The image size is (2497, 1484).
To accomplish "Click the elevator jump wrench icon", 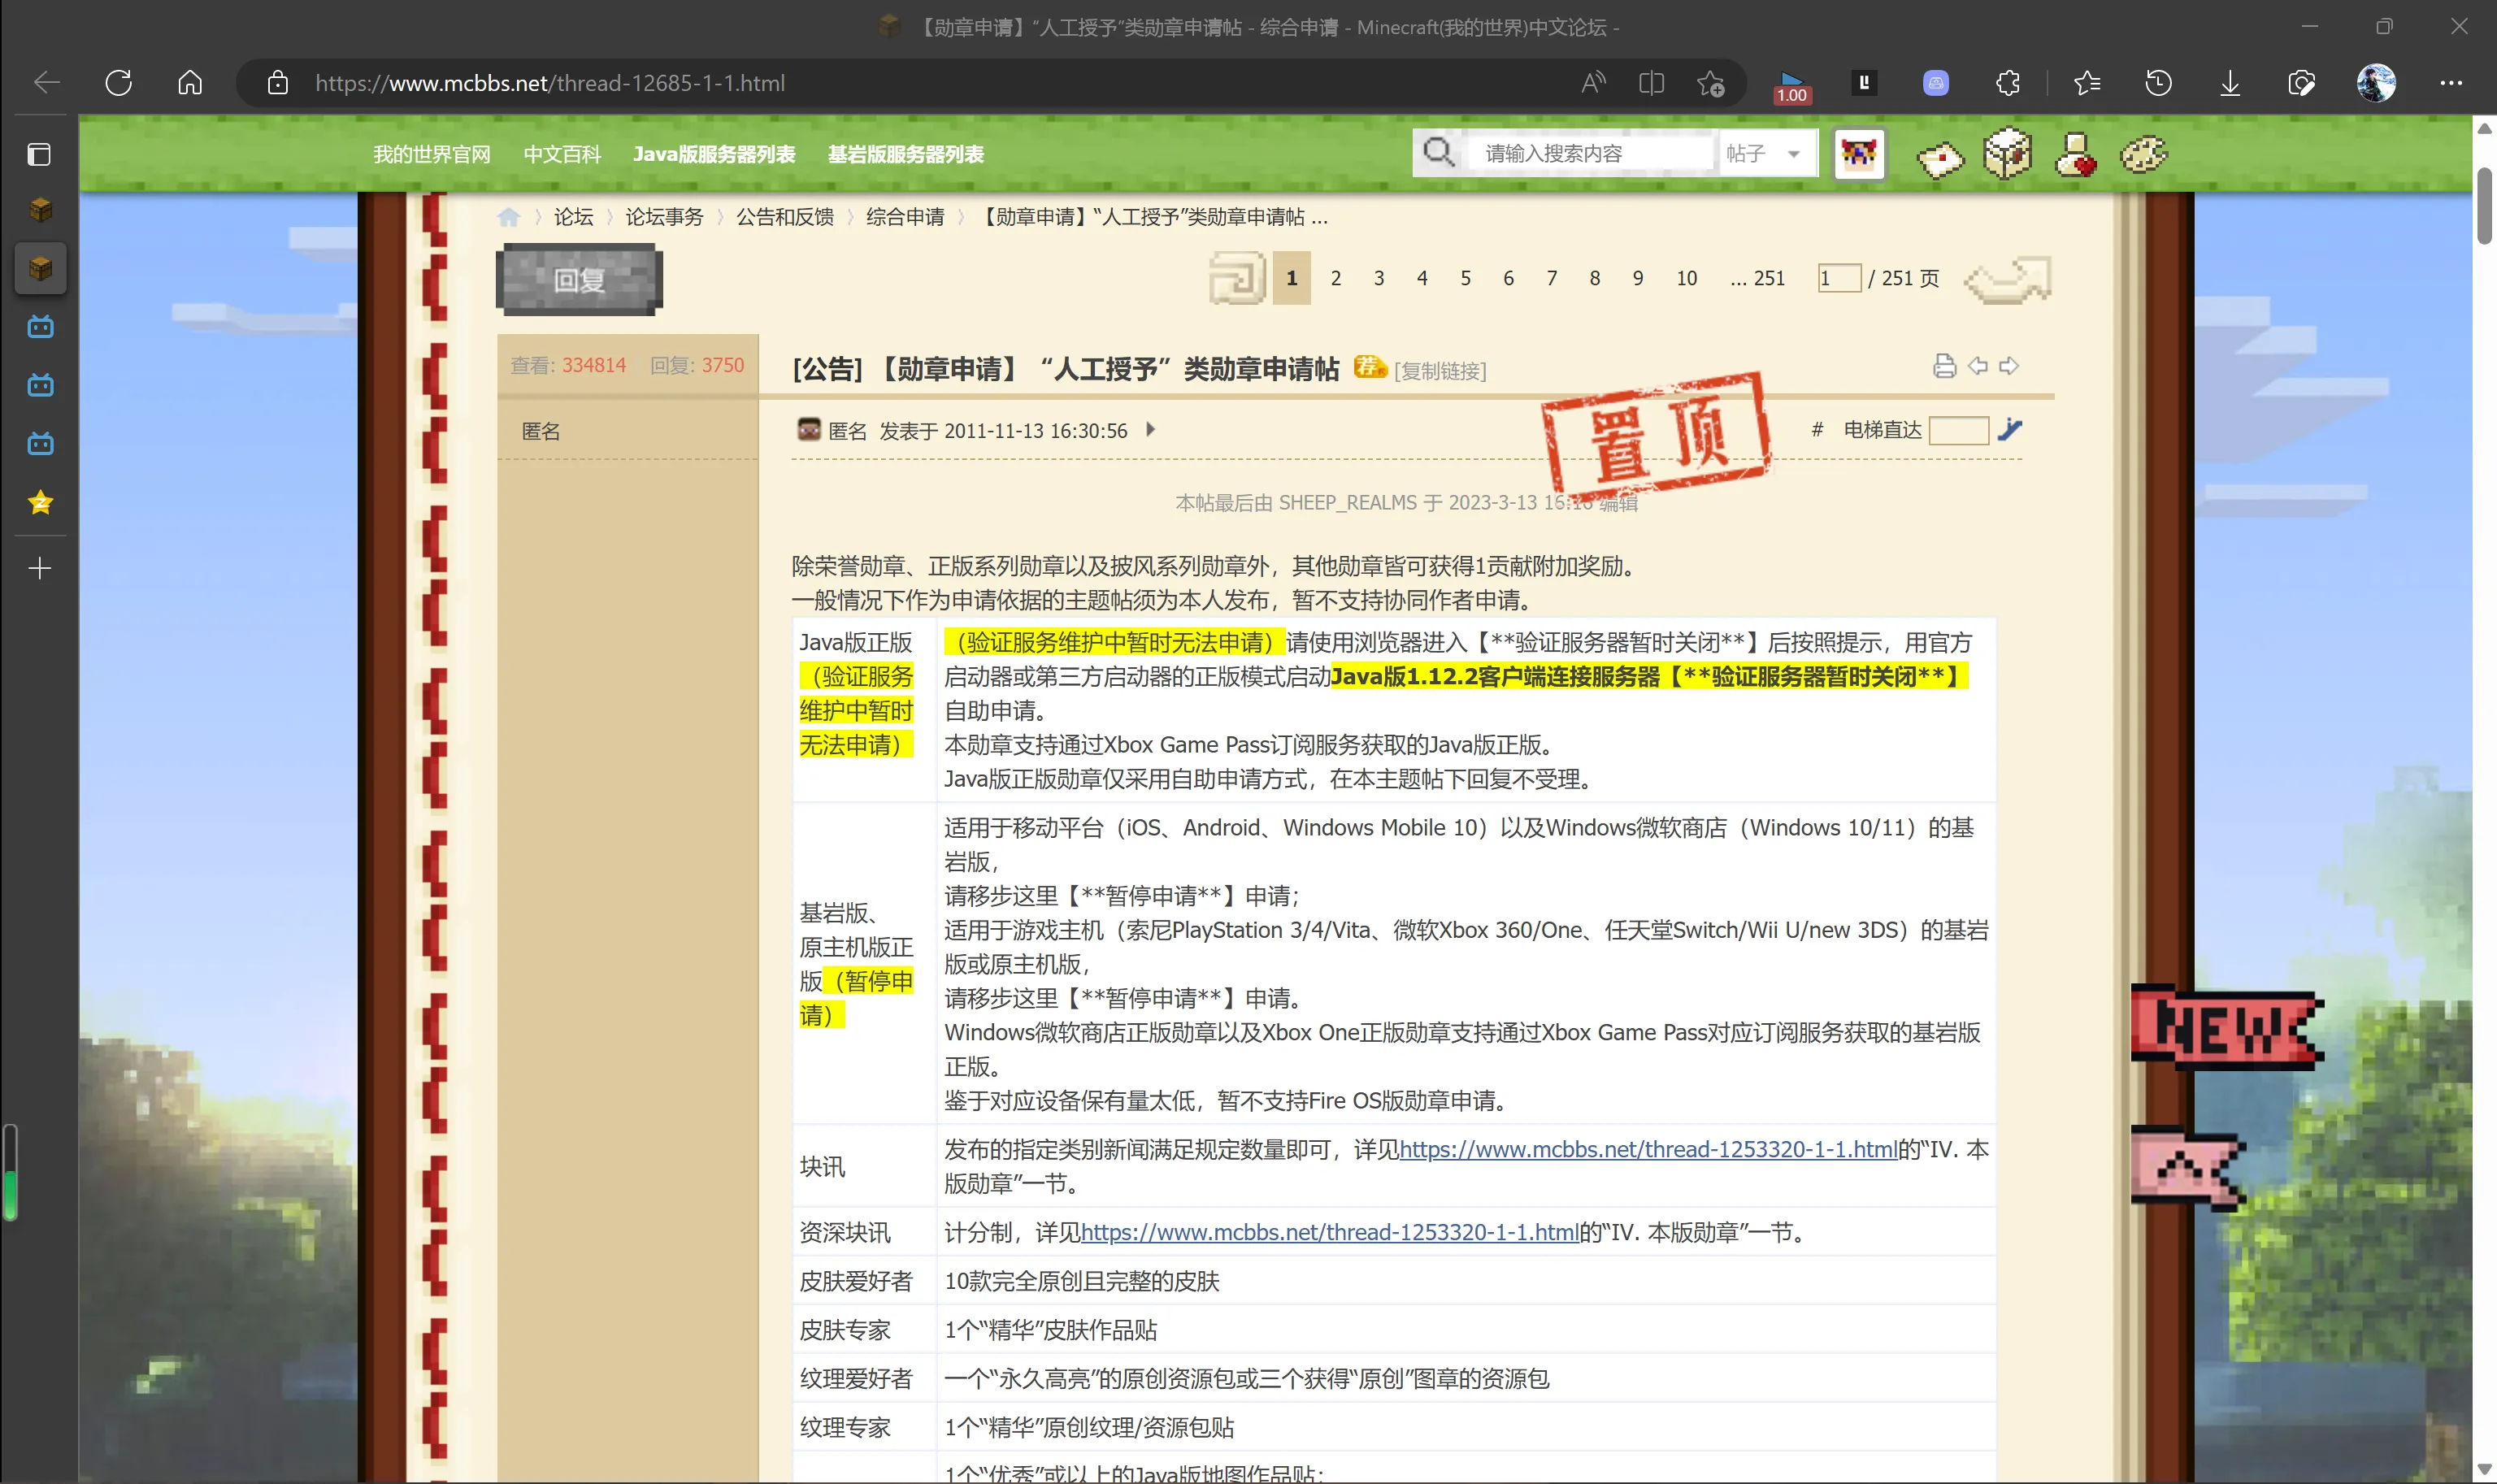I will click(2009, 430).
